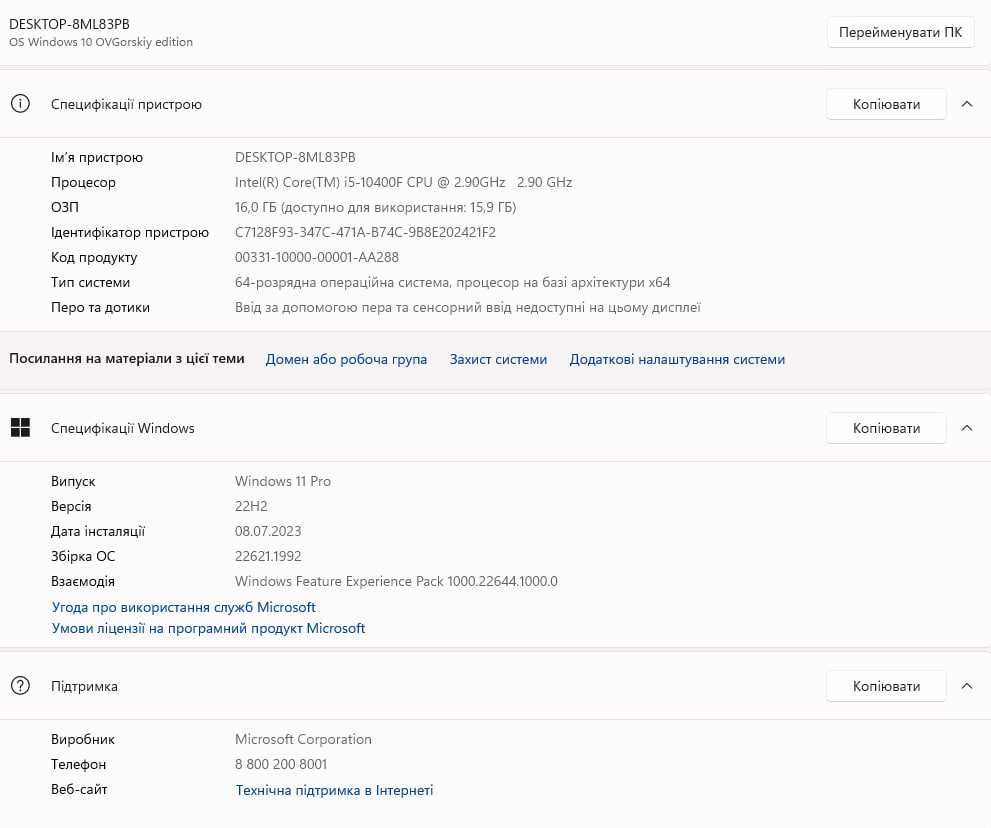Click the system type value 64-розрядна операційна система
This screenshot has width=991, height=828.
click(453, 283)
